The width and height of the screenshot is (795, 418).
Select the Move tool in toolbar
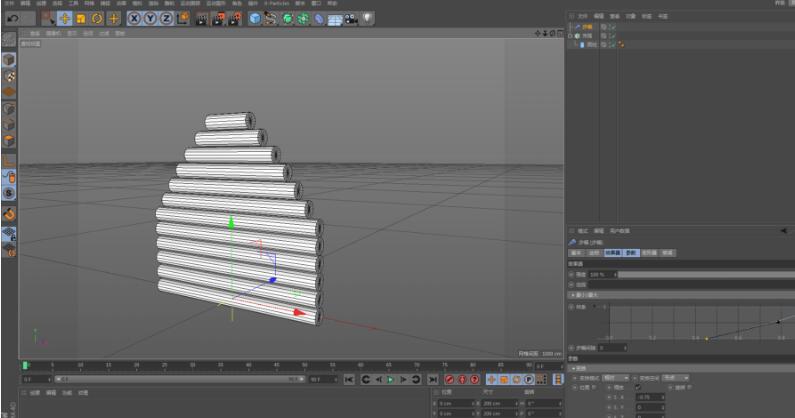pyautogui.click(x=65, y=18)
